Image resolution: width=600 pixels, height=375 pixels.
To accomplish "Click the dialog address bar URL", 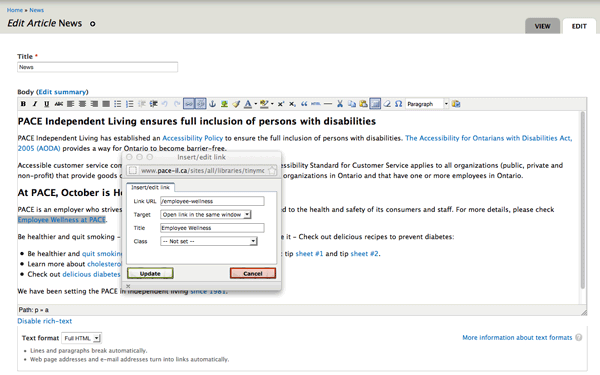I will click(202, 170).
